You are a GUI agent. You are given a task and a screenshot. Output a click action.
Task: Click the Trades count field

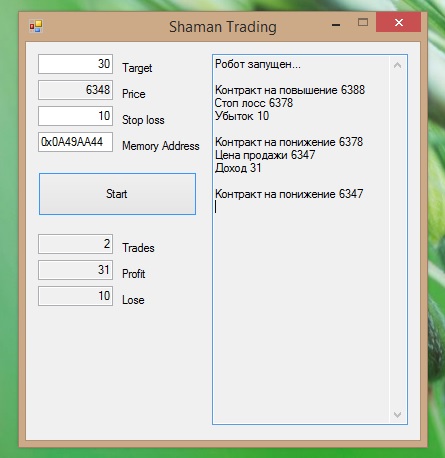click(76, 244)
